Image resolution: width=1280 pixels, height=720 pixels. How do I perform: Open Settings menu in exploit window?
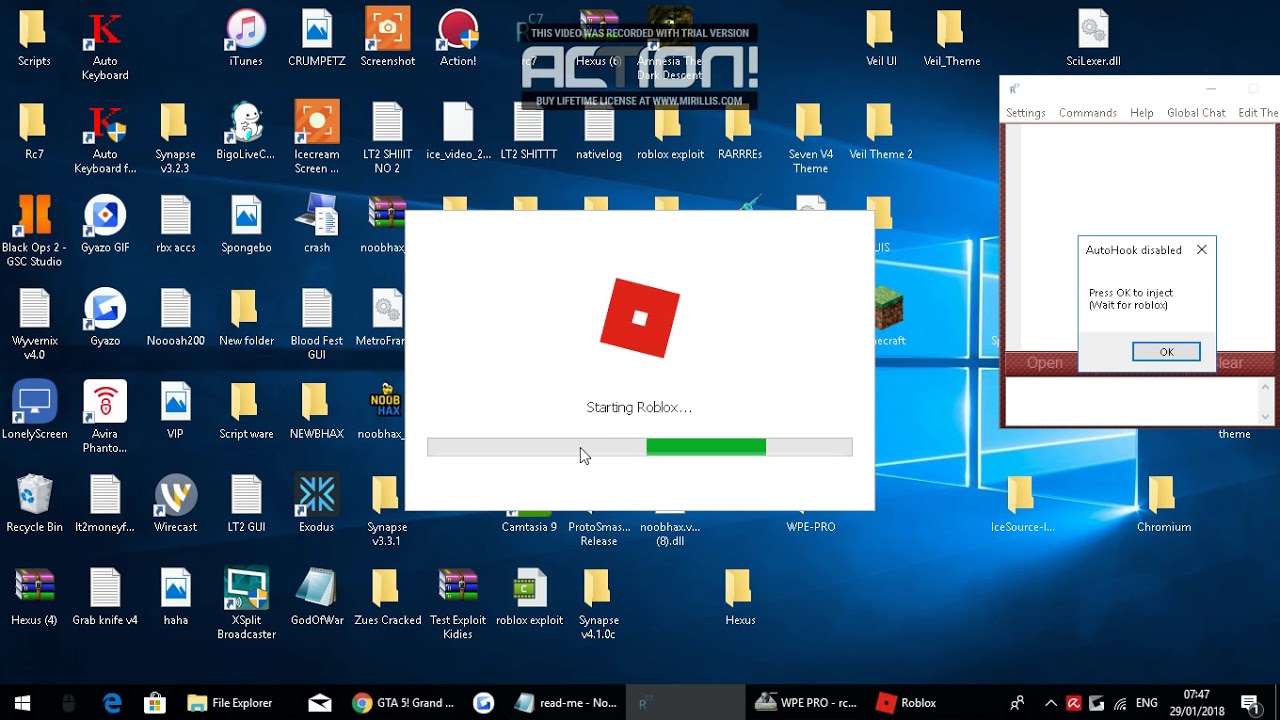point(1025,113)
